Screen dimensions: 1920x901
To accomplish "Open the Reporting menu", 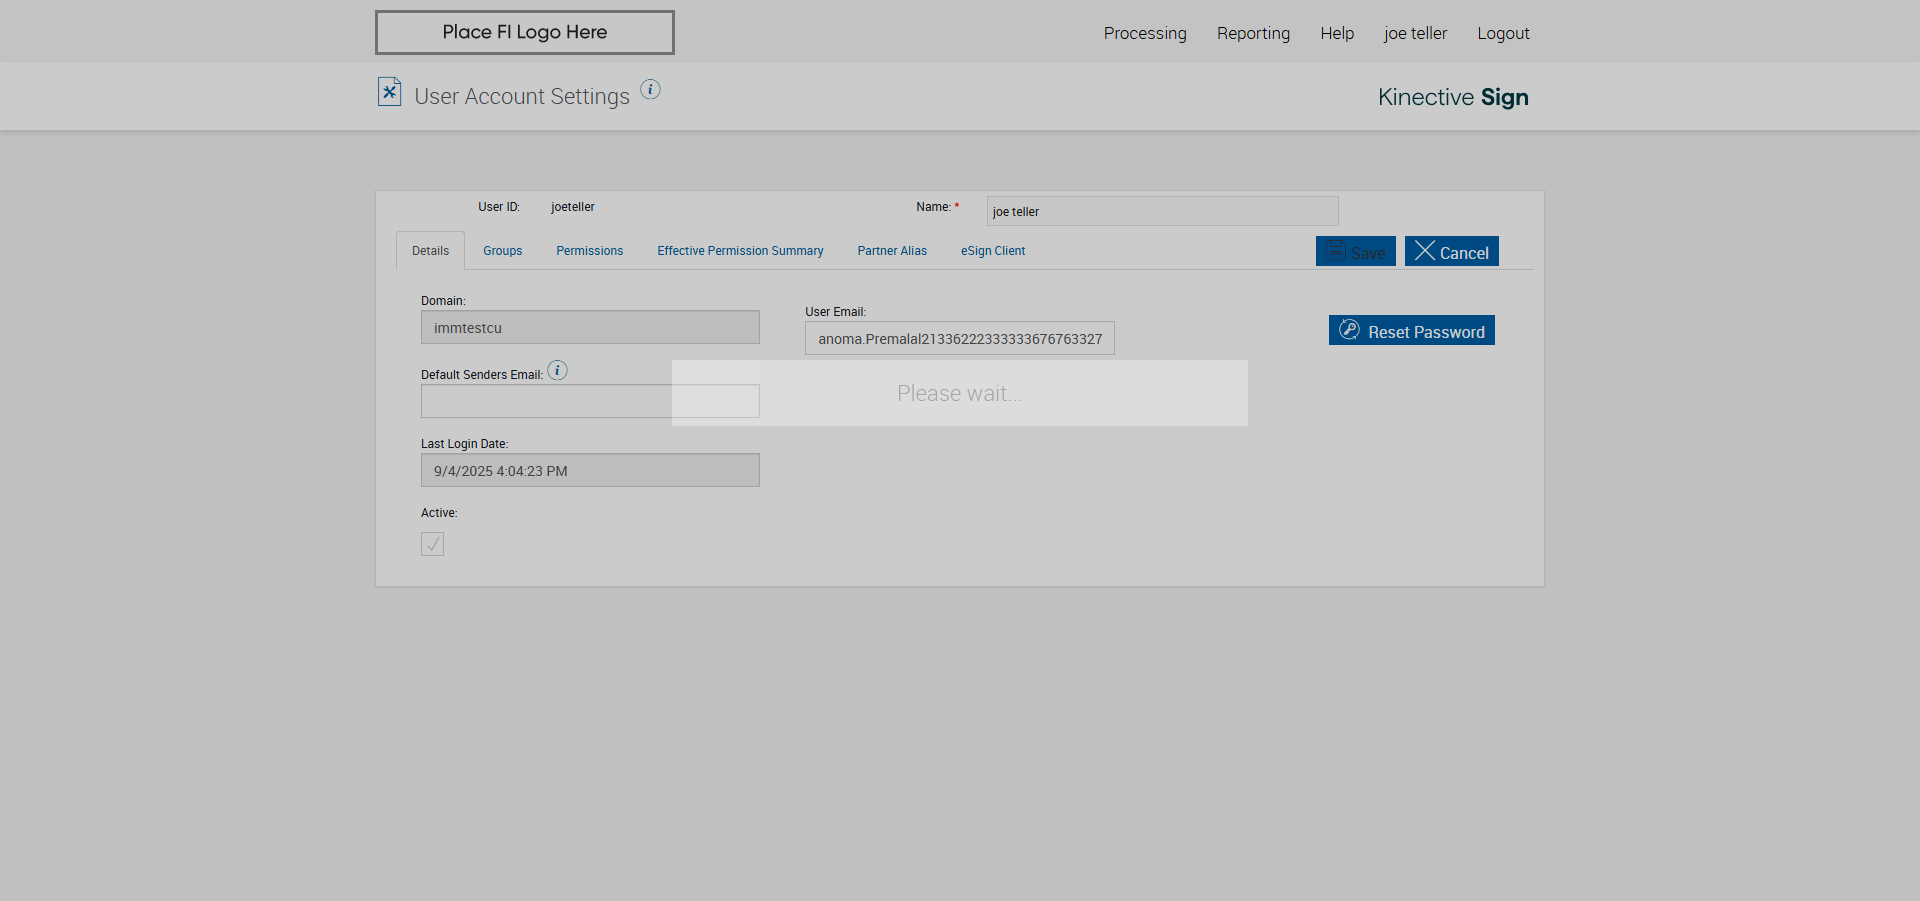I will [1253, 33].
